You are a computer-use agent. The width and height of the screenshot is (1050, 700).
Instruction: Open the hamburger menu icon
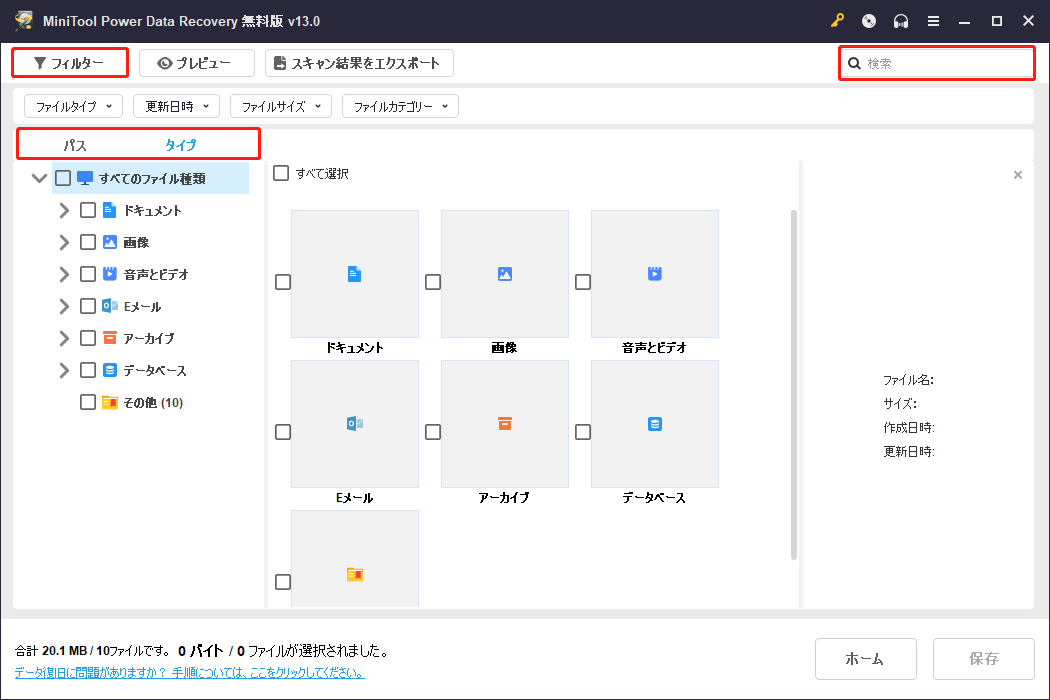(933, 21)
